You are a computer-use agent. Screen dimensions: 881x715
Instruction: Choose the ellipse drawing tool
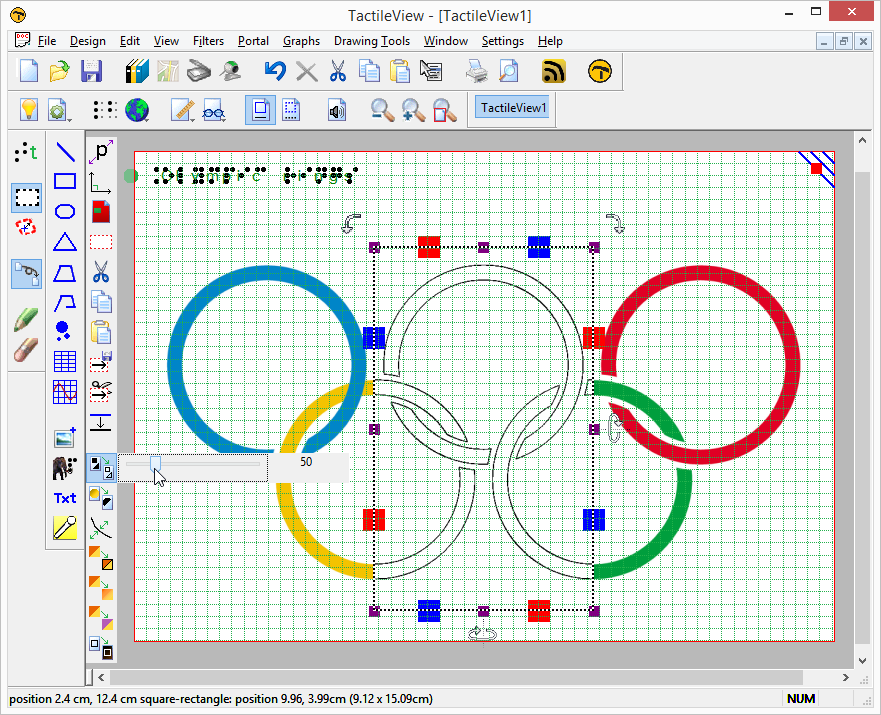pyautogui.click(x=65, y=212)
